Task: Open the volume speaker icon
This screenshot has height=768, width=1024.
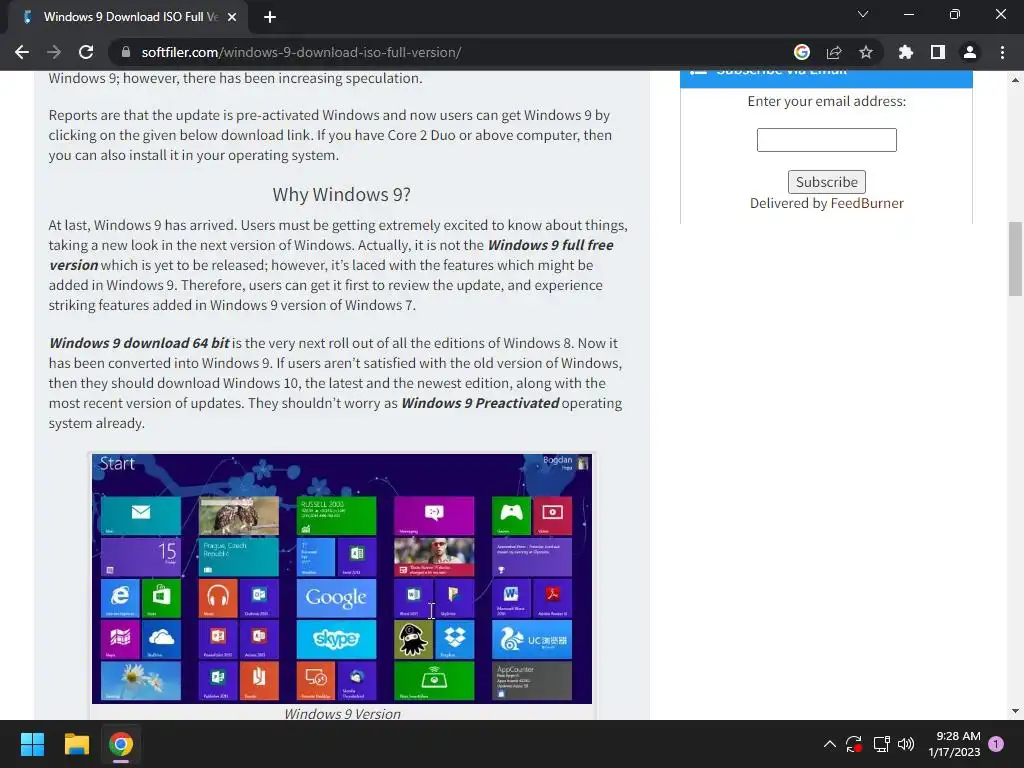Action: coord(906,744)
